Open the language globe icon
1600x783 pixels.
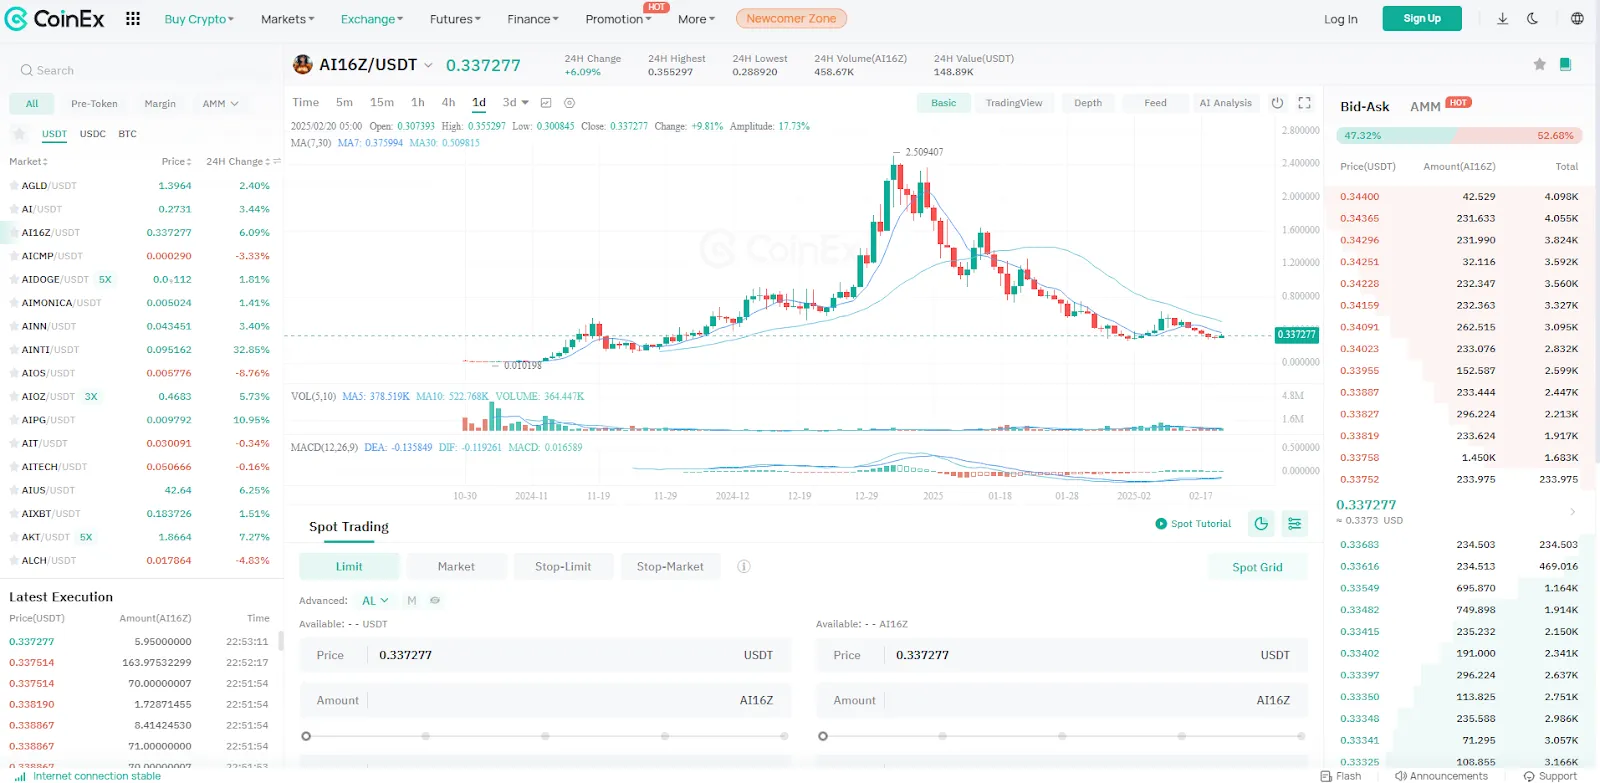(1577, 19)
